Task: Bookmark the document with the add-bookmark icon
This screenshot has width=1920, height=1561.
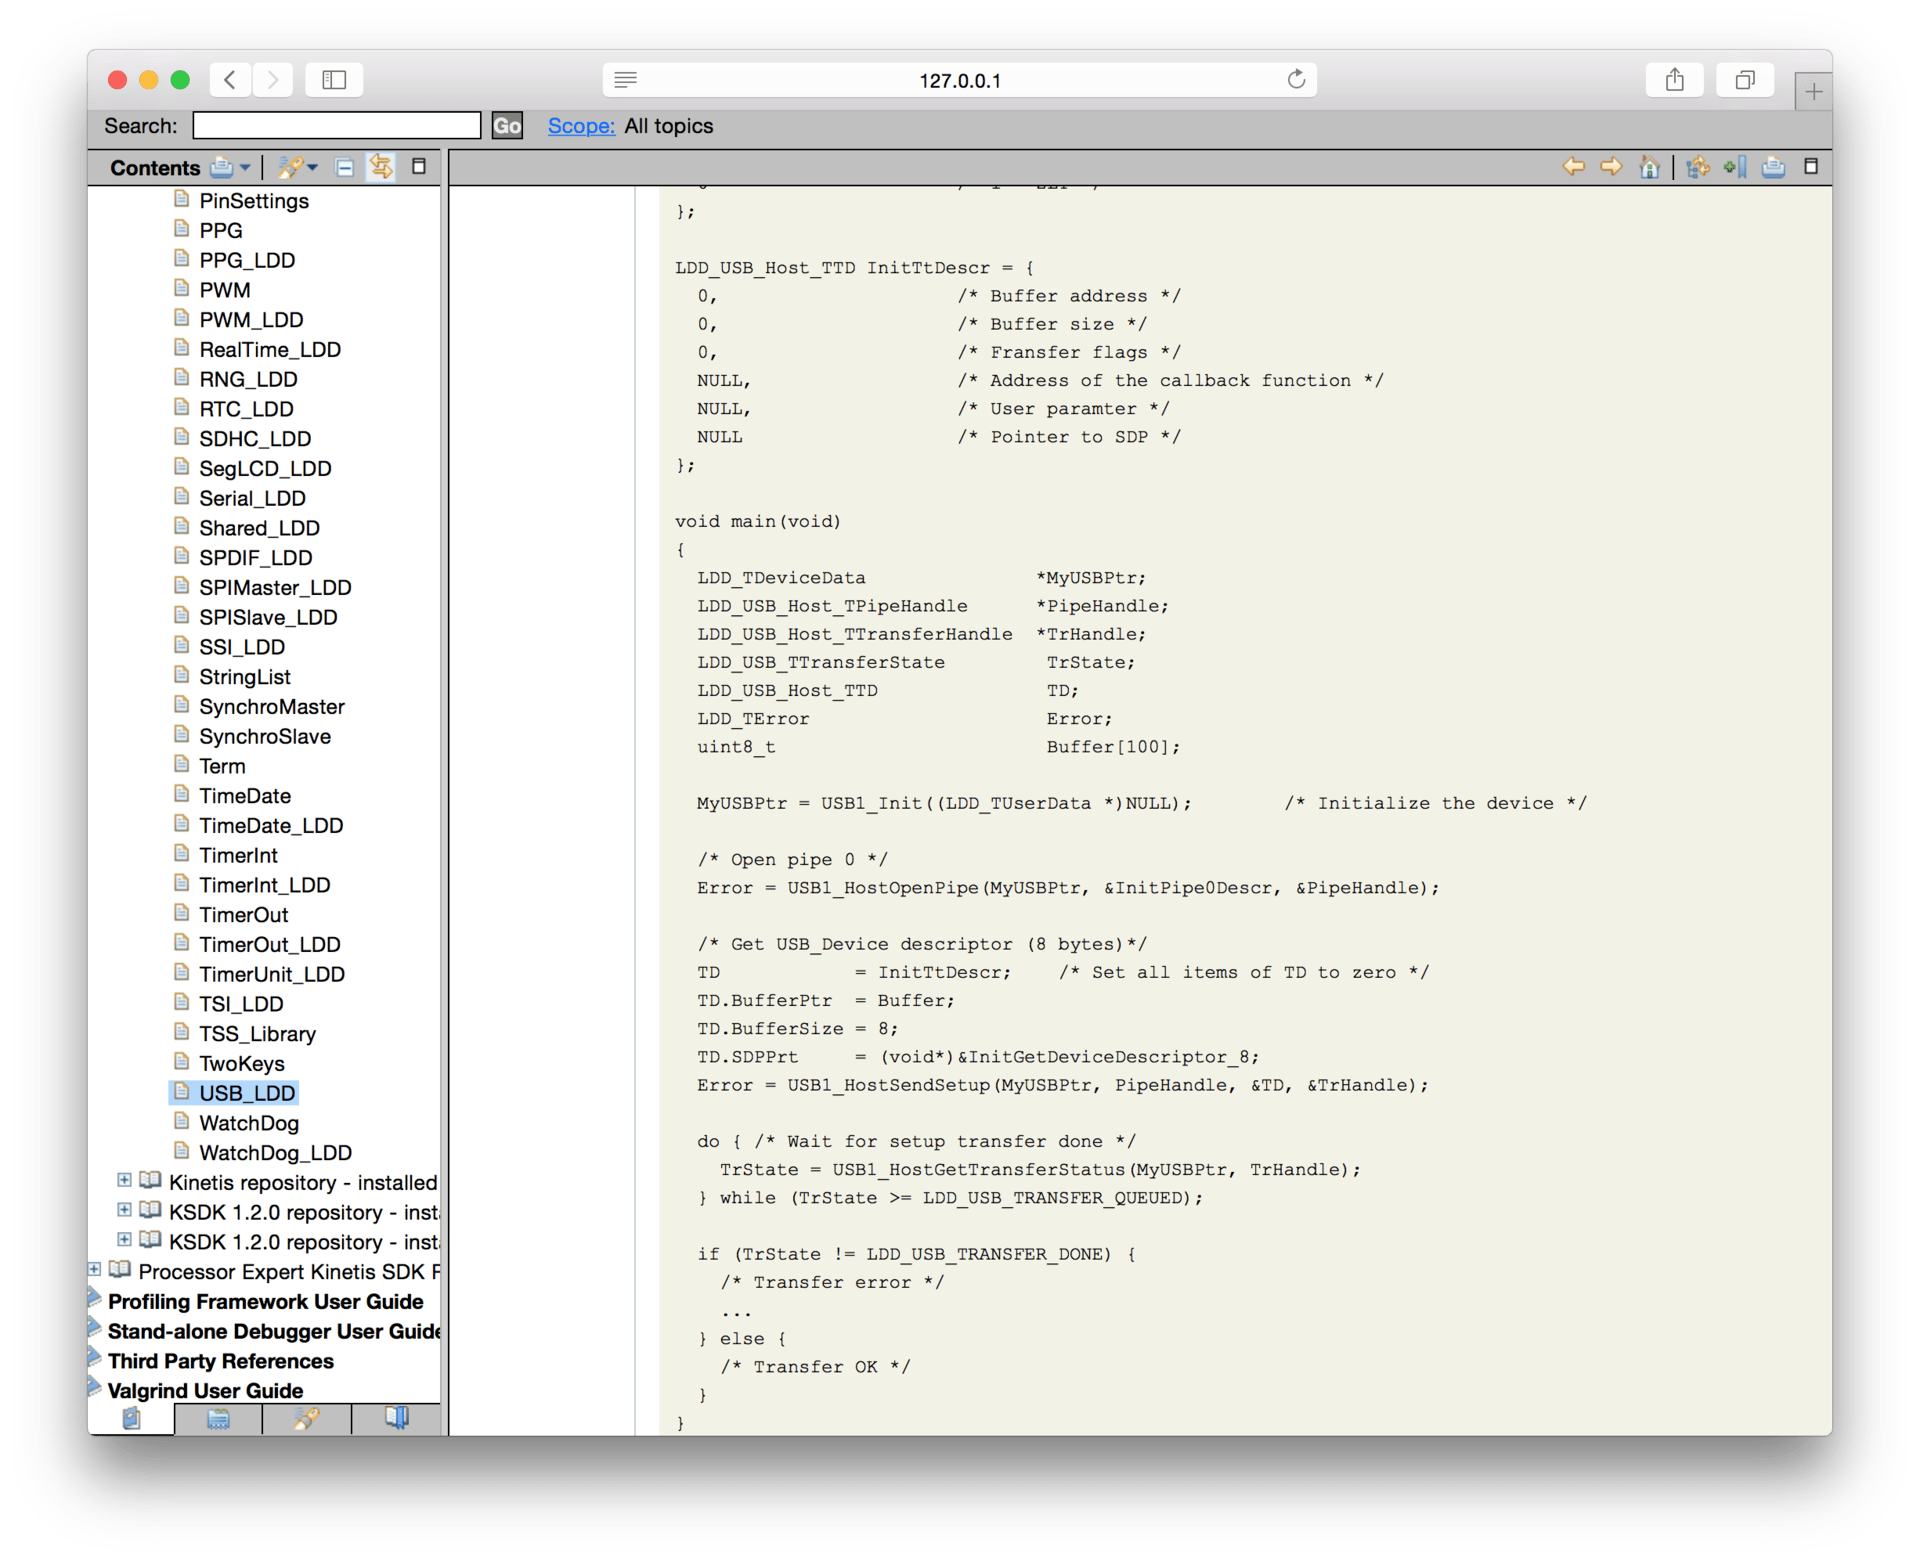Action: [x=1735, y=167]
